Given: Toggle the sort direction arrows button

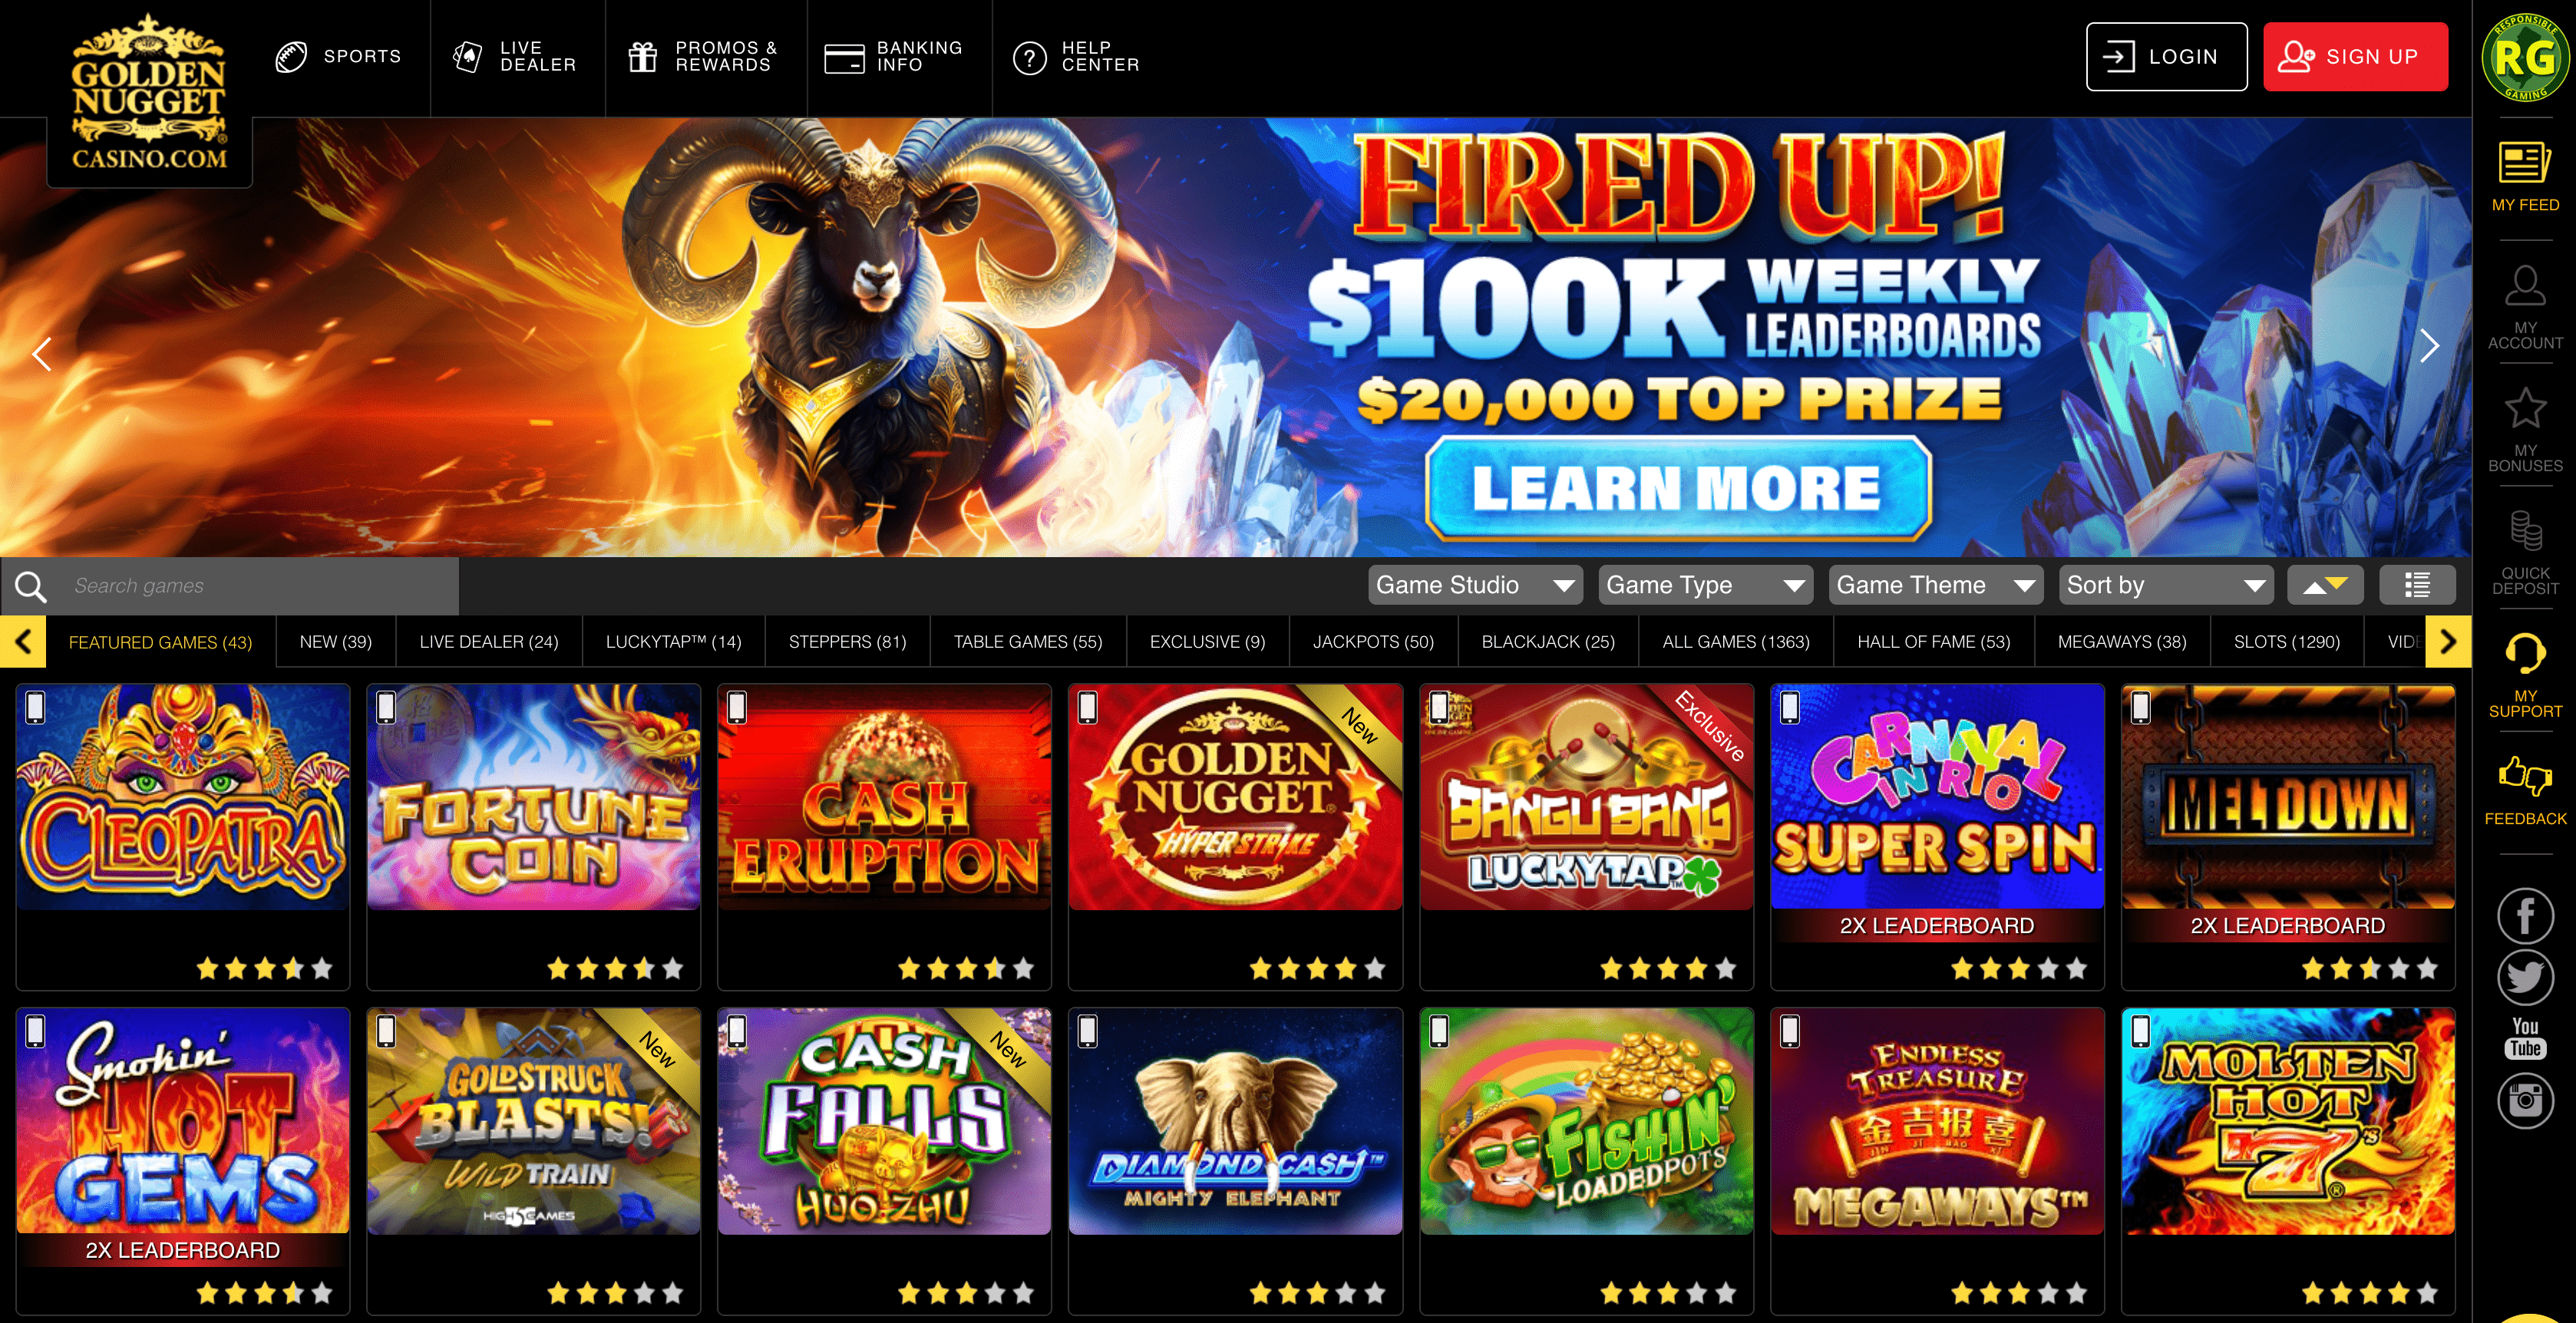Looking at the screenshot, I should [x=2325, y=585].
